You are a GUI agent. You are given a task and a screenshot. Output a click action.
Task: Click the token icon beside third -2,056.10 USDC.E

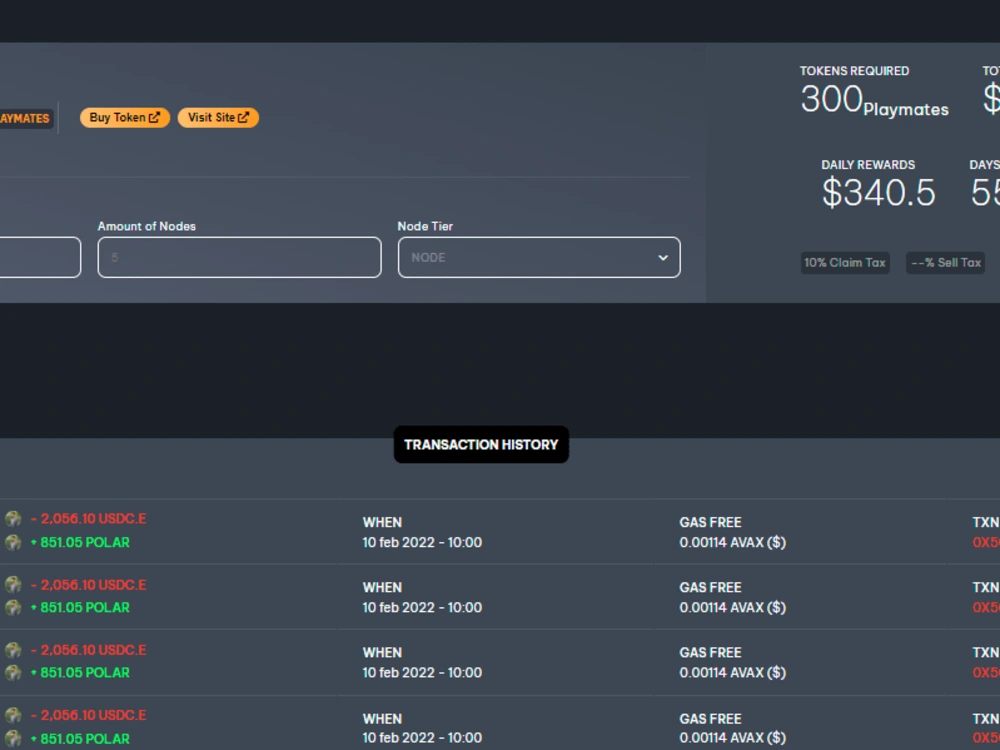click(x=13, y=650)
